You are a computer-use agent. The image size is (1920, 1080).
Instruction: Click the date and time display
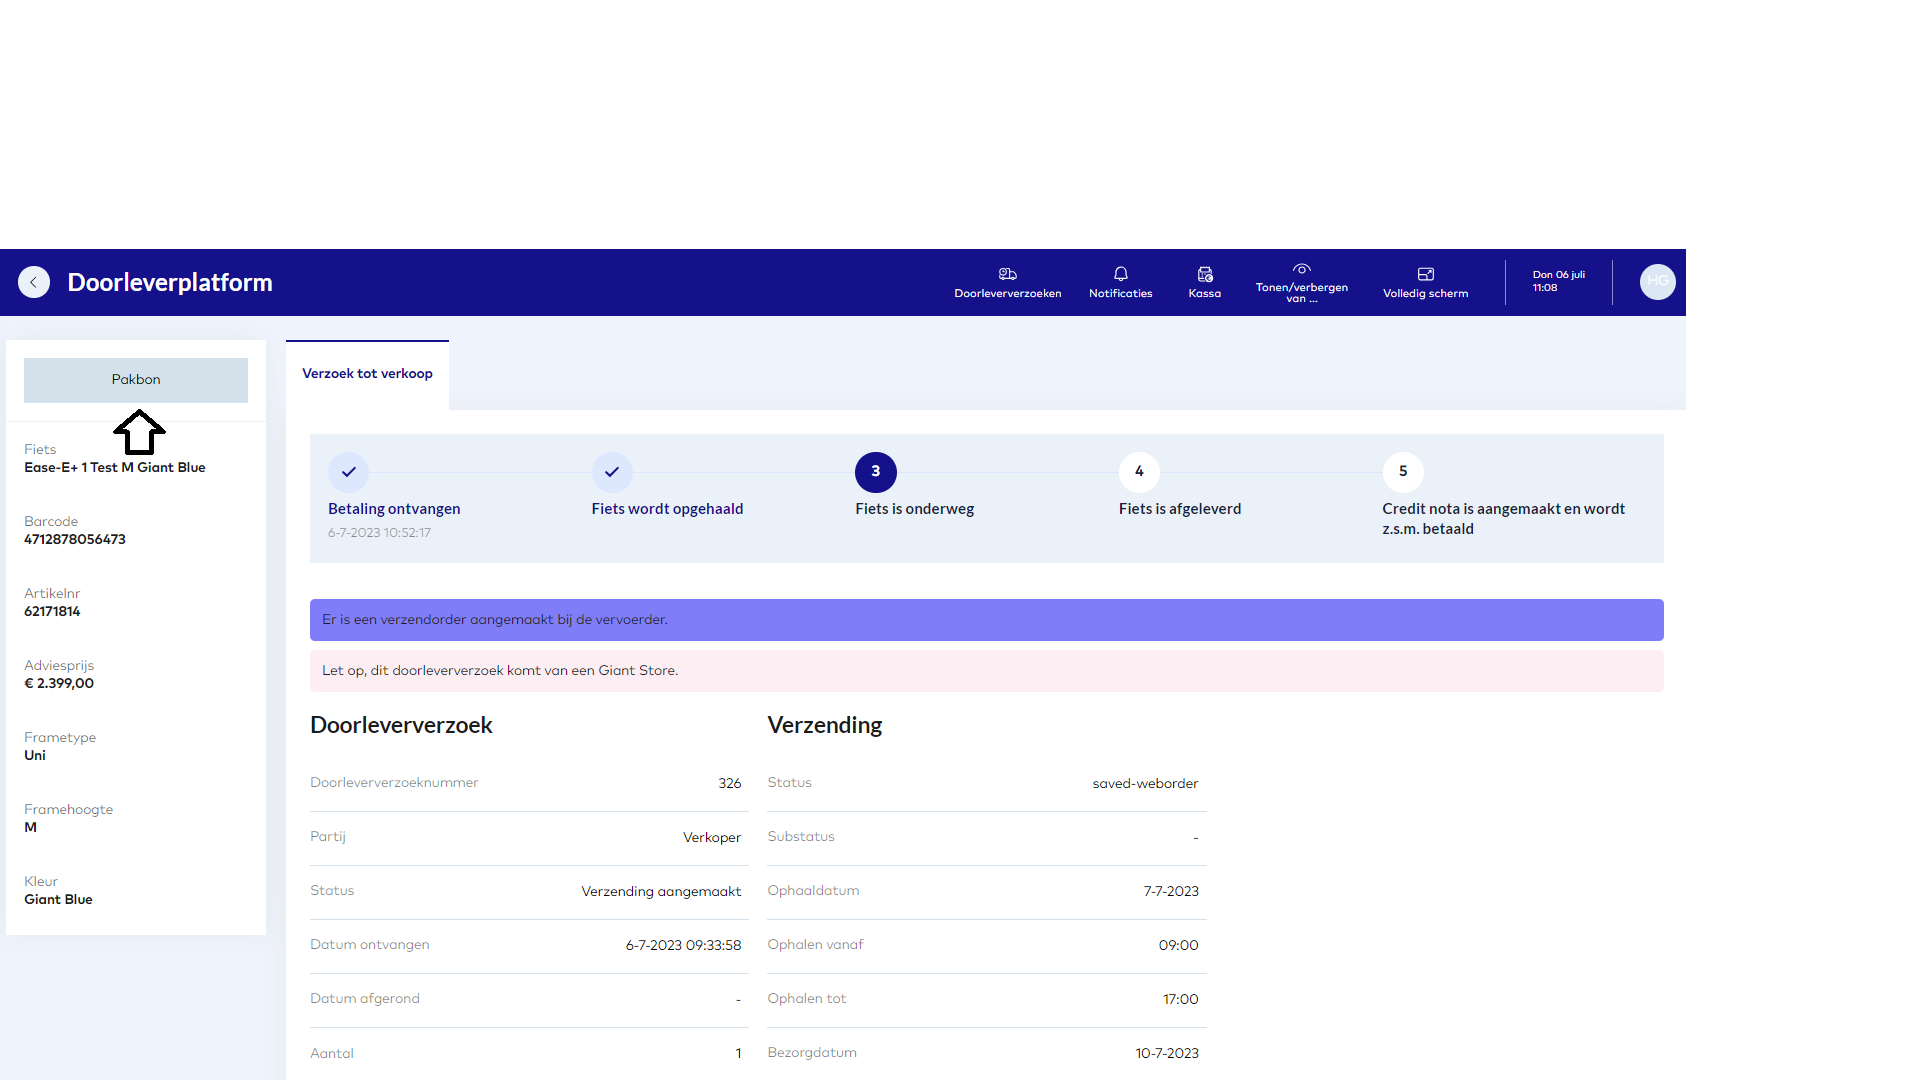(x=1557, y=281)
